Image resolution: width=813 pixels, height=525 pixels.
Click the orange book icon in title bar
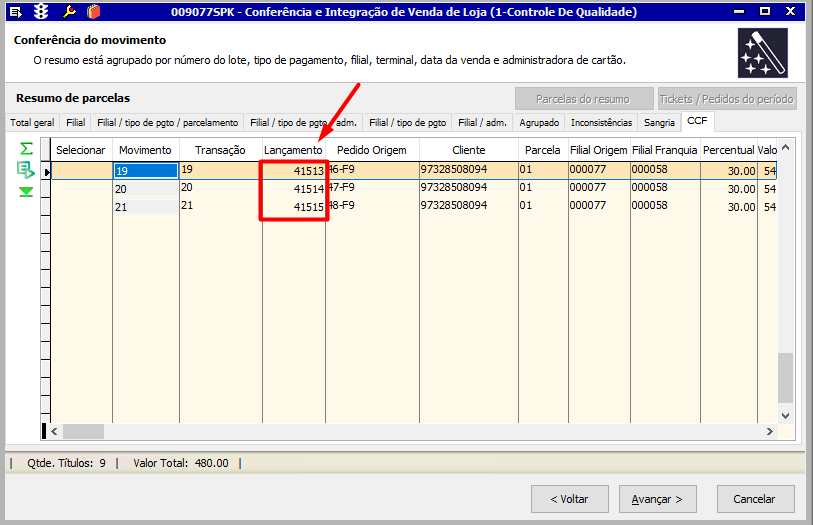point(93,11)
